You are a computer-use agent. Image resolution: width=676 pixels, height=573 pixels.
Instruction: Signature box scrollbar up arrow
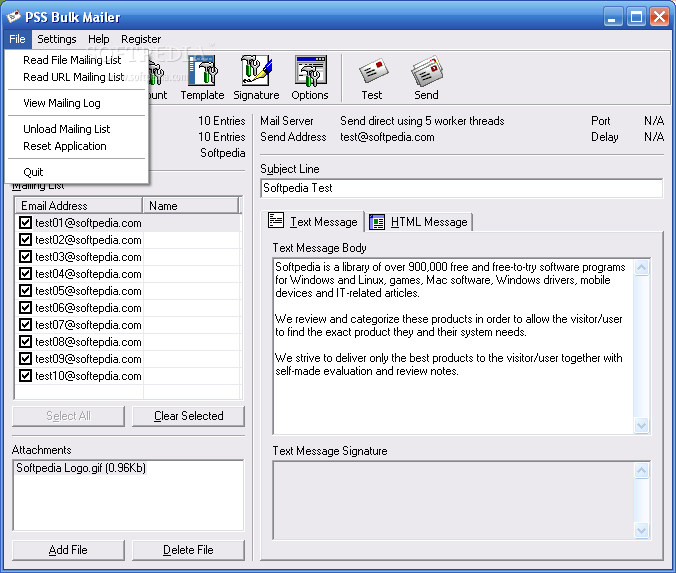pyautogui.click(x=642, y=470)
